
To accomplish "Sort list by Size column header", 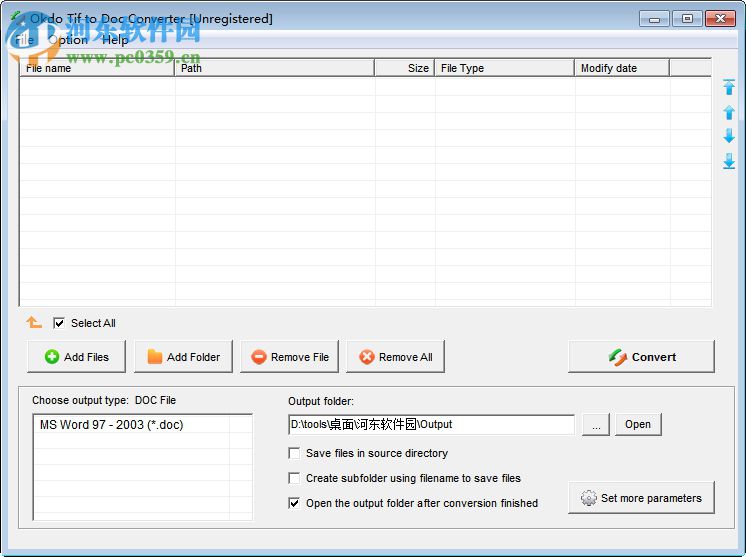I will [x=404, y=68].
